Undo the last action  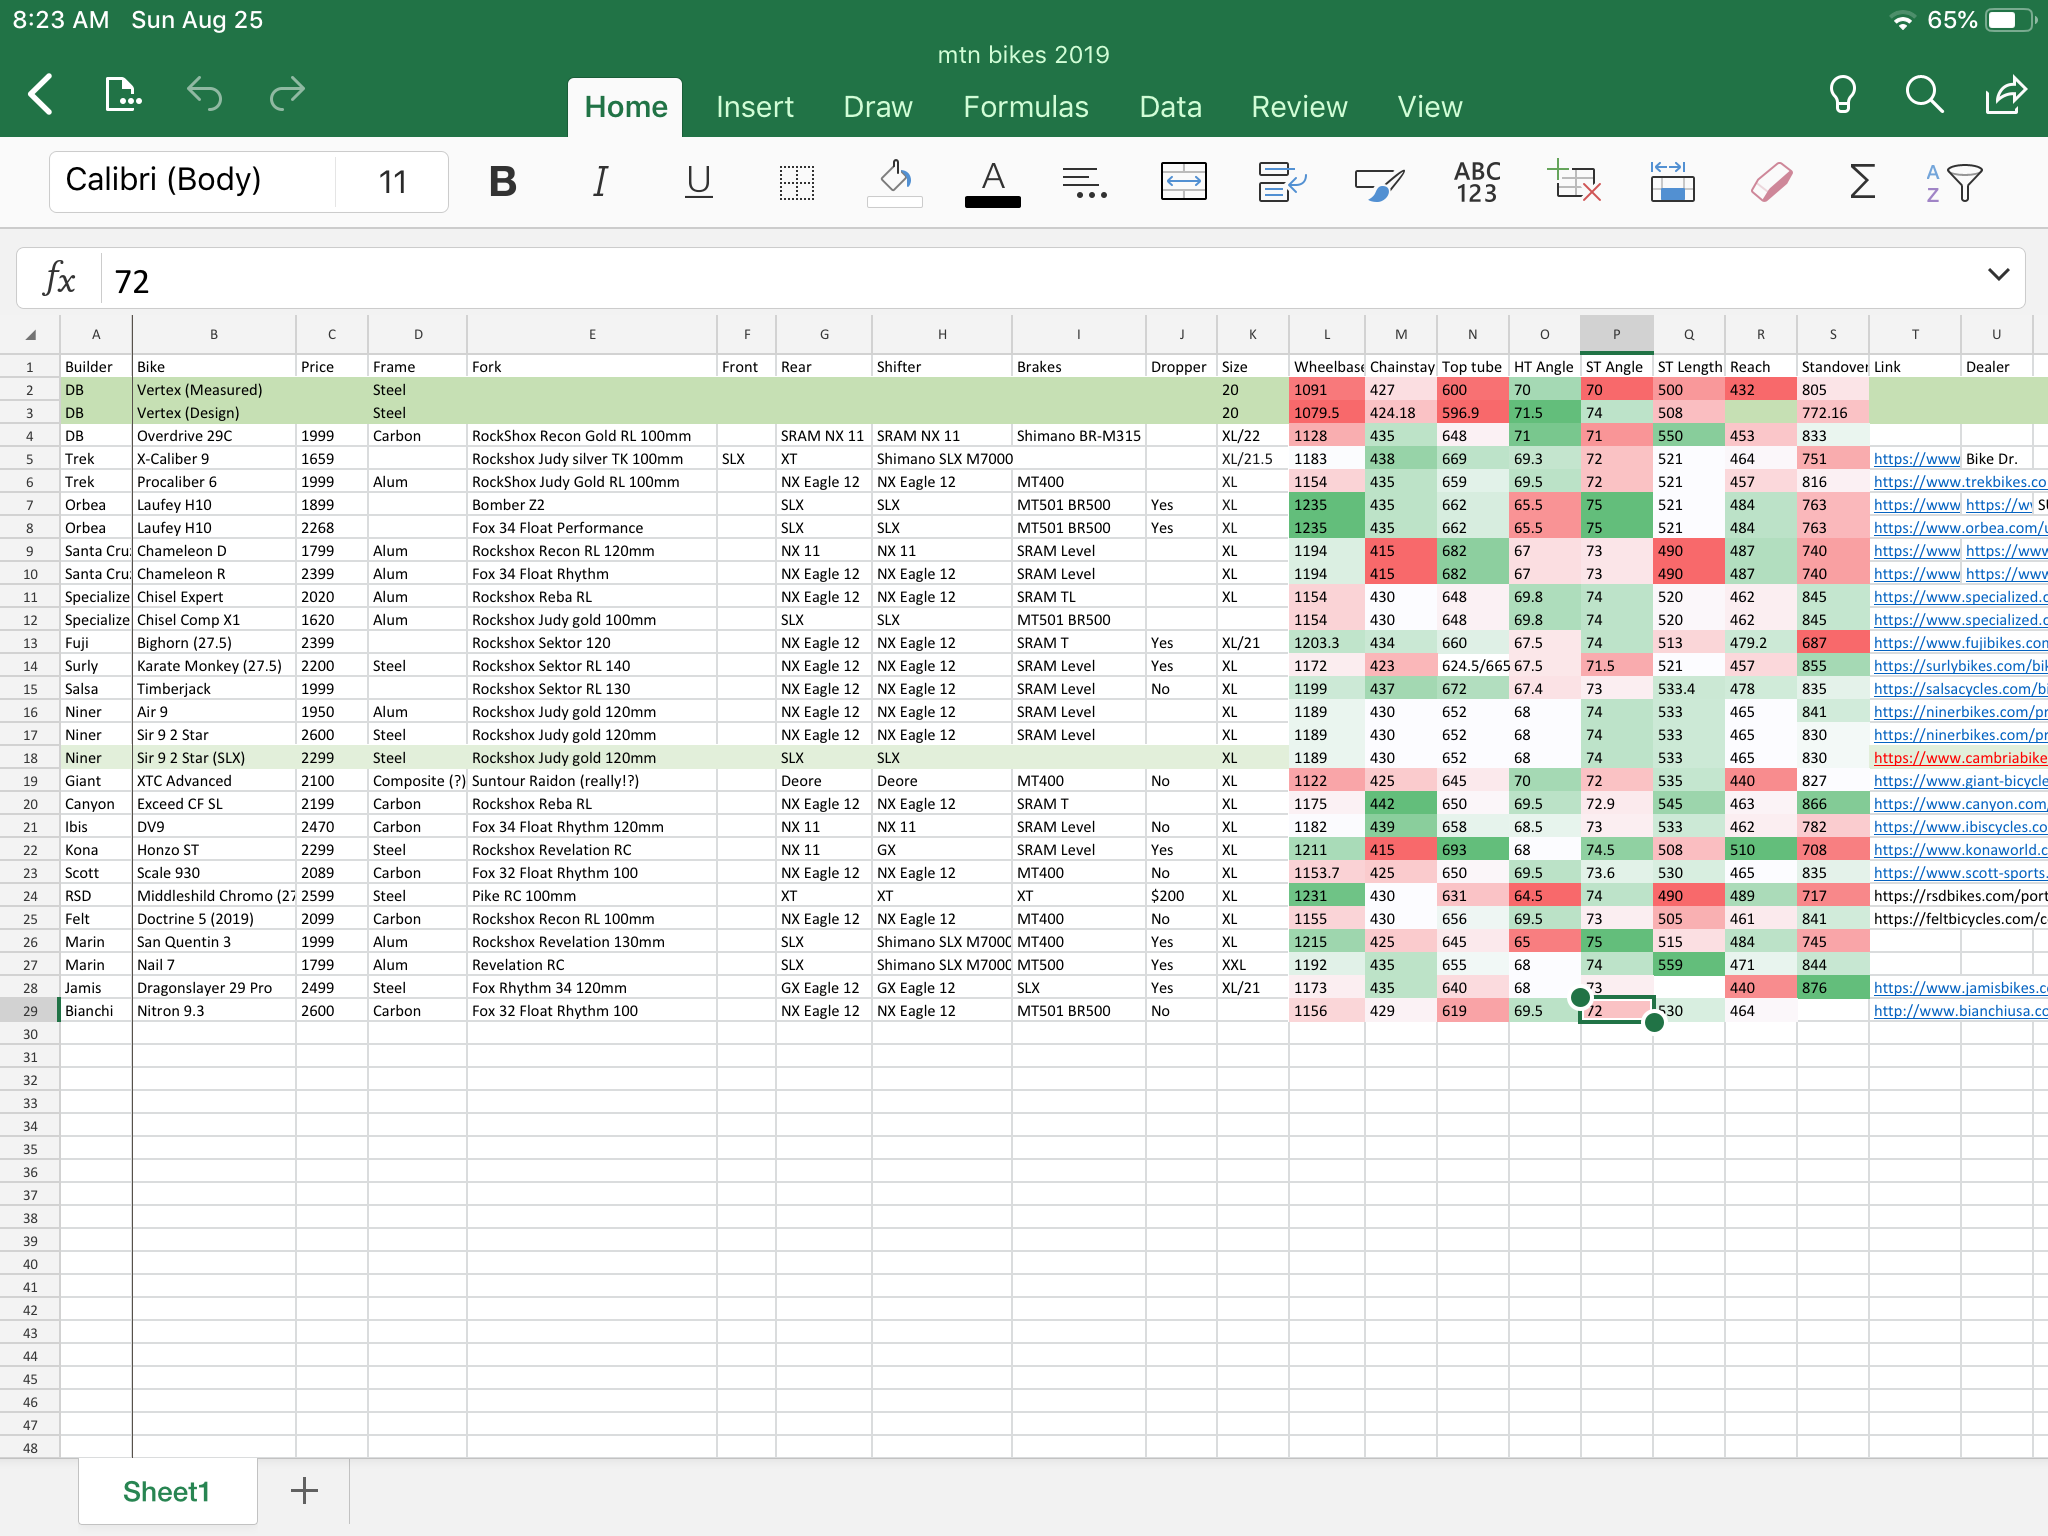coord(204,95)
